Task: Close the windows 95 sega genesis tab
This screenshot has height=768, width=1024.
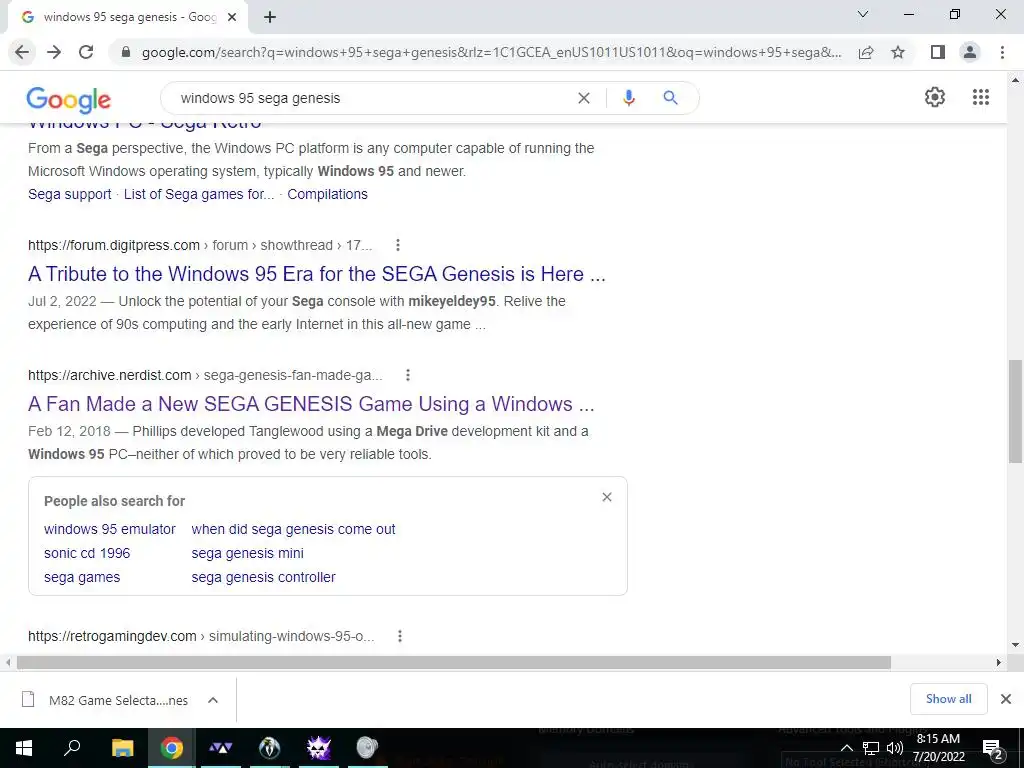Action: [x=232, y=17]
